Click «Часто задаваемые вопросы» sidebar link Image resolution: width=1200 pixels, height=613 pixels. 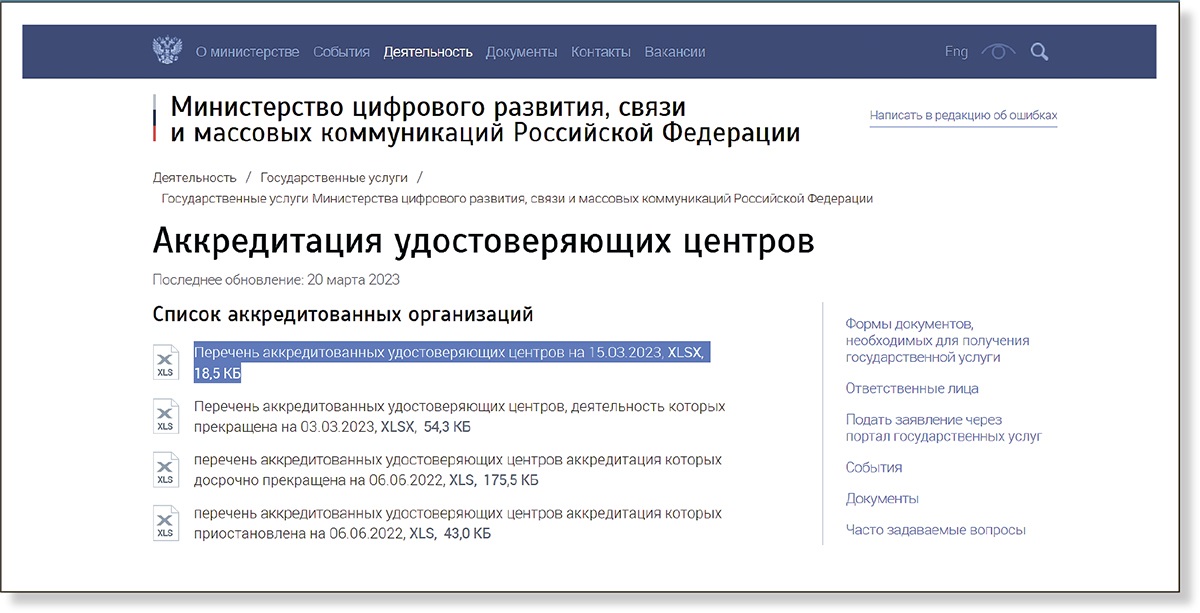pos(935,530)
